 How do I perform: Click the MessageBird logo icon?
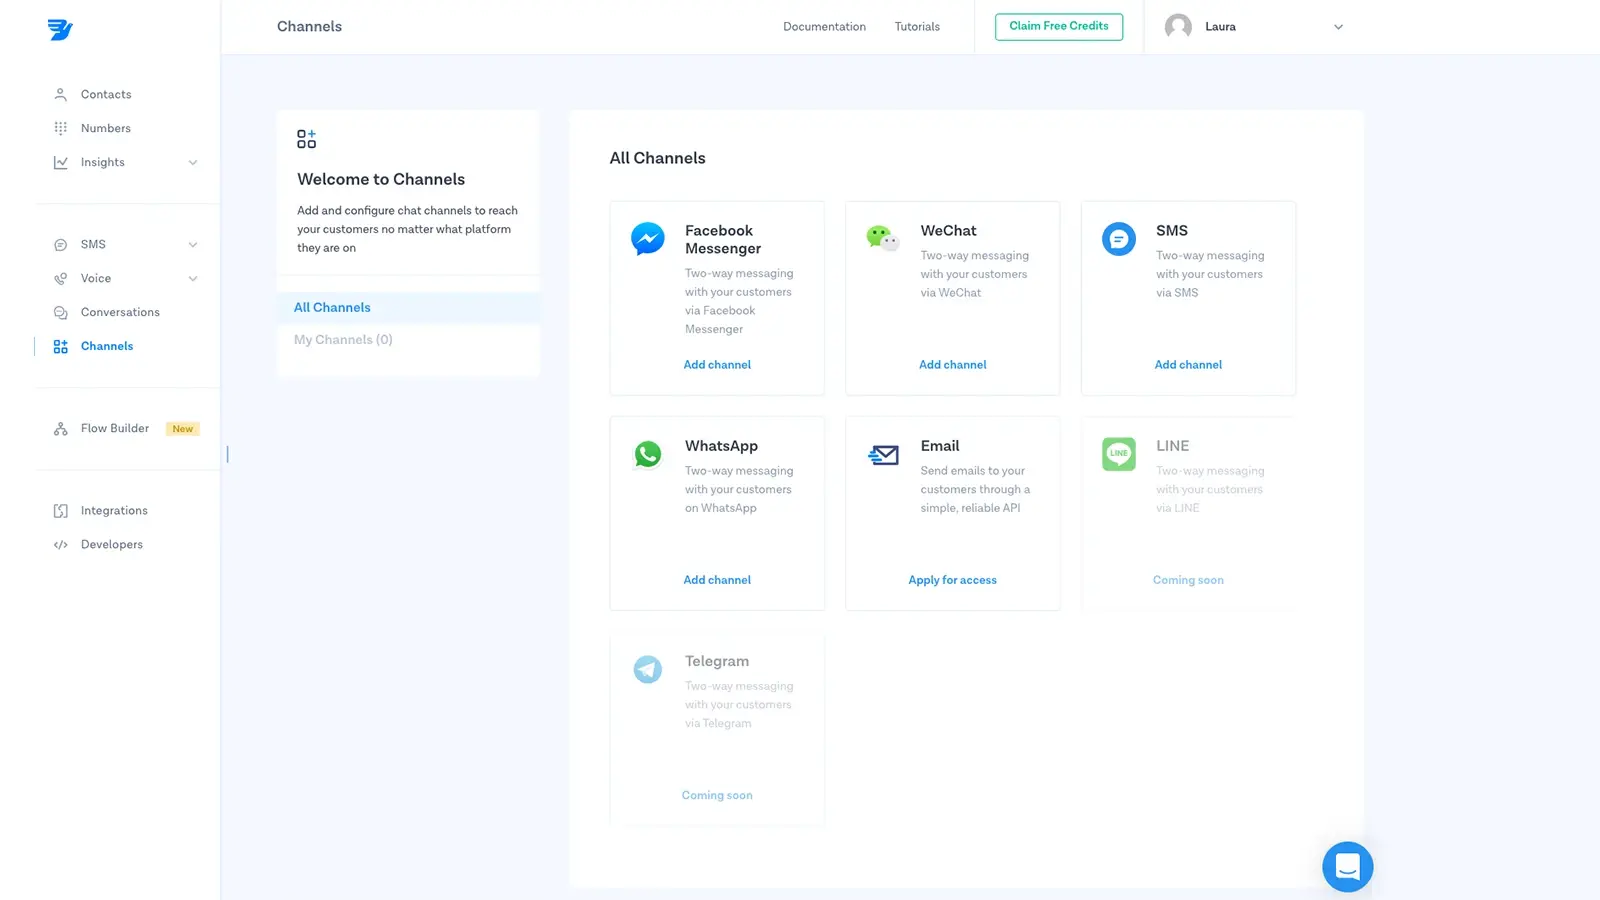pyautogui.click(x=60, y=29)
